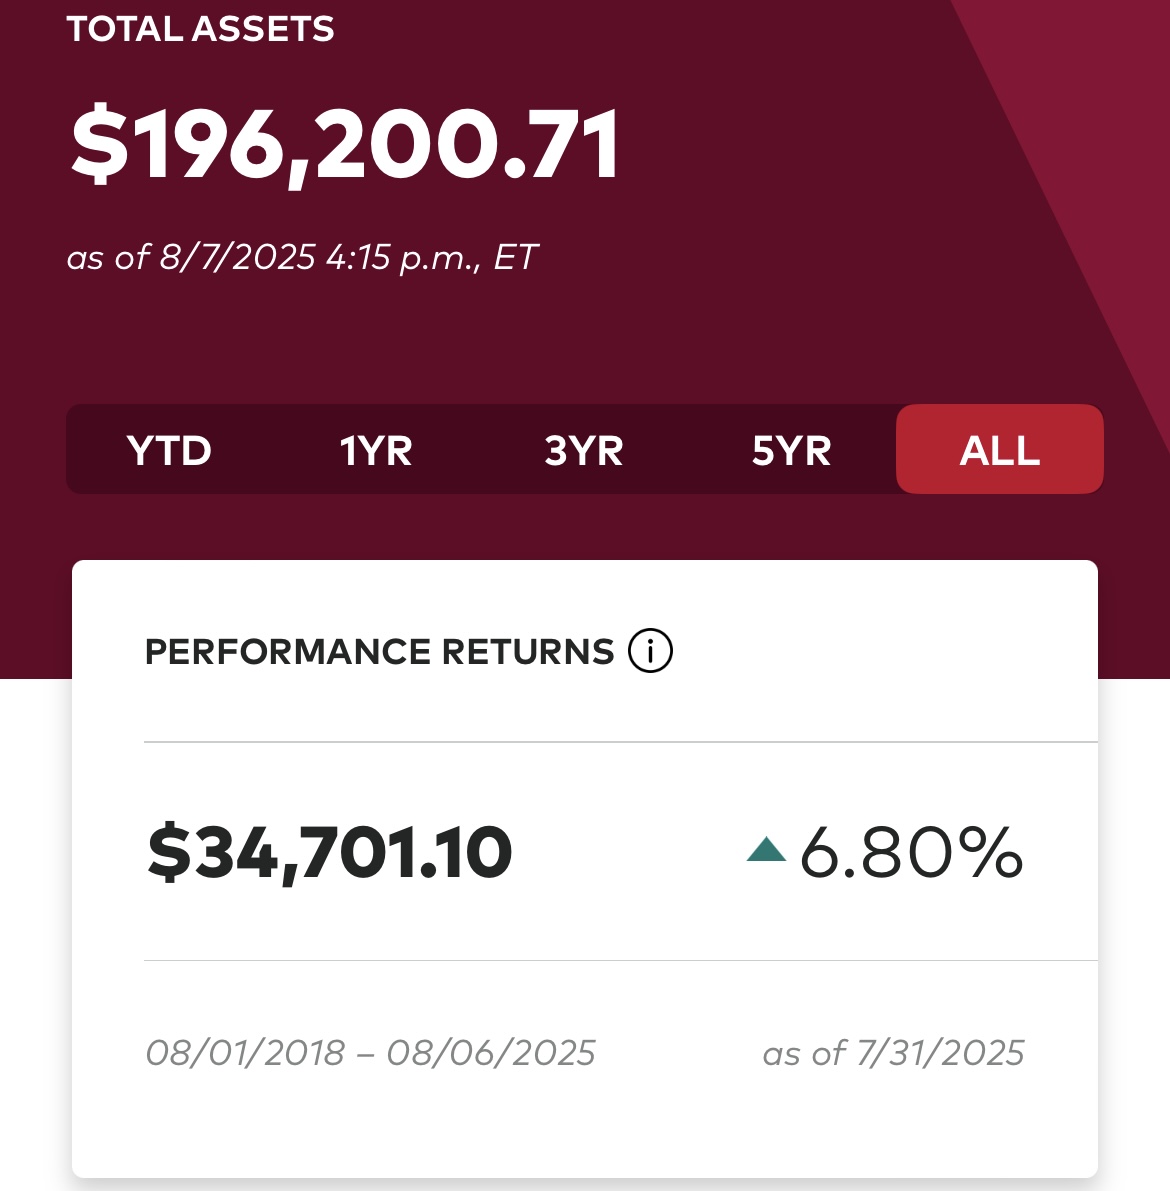The height and width of the screenshot is (1191, 1170).
Task: Click the divider line above the date range
Action: [x=620, y=960]
